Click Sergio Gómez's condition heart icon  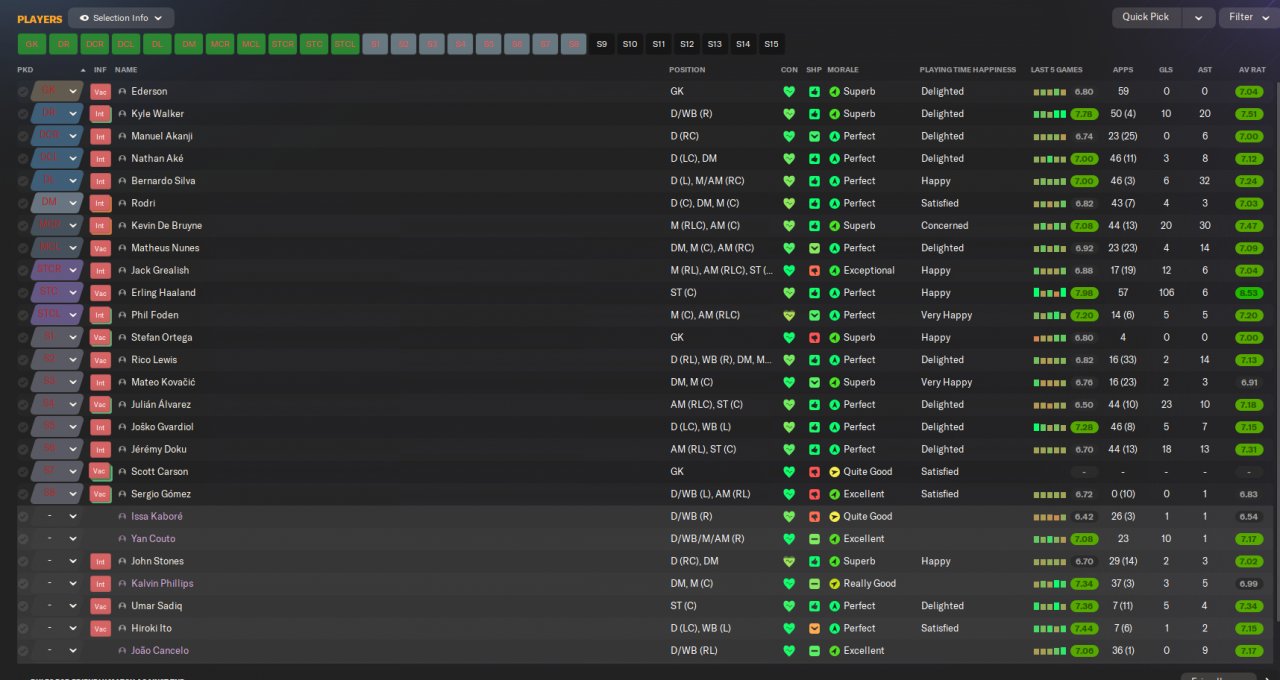tap(789, 494)
